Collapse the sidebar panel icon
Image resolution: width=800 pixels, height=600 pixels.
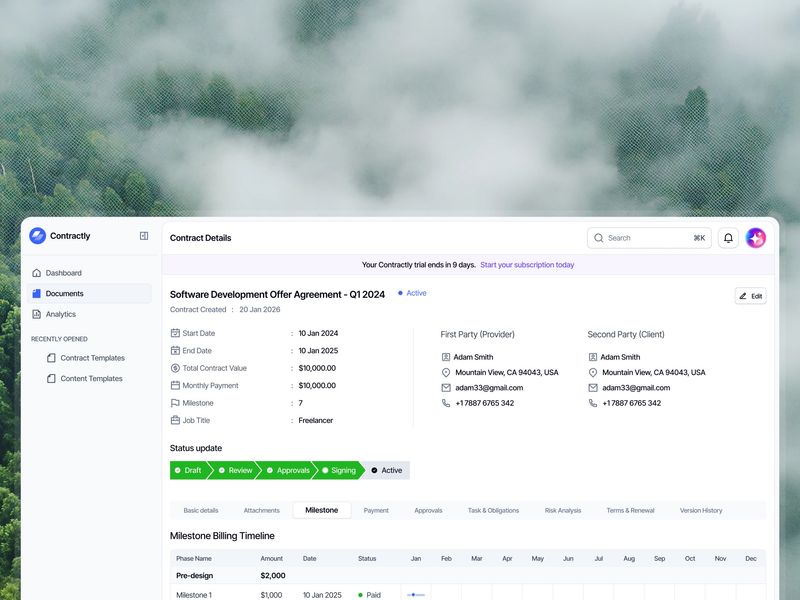point(144,236)
